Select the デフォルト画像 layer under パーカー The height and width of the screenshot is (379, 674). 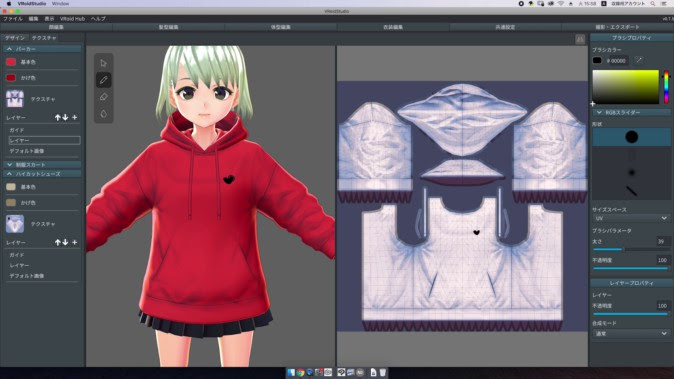pos(27,151)
